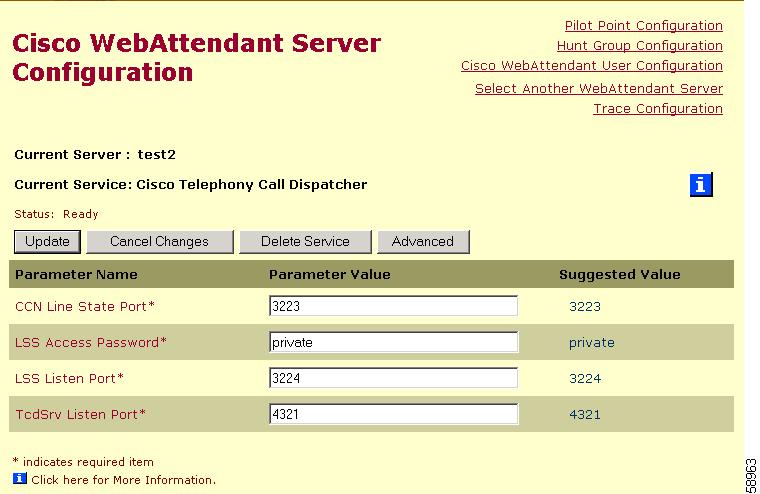
Task: Focus the LSS Listen Port field
Action: (393, 378)
